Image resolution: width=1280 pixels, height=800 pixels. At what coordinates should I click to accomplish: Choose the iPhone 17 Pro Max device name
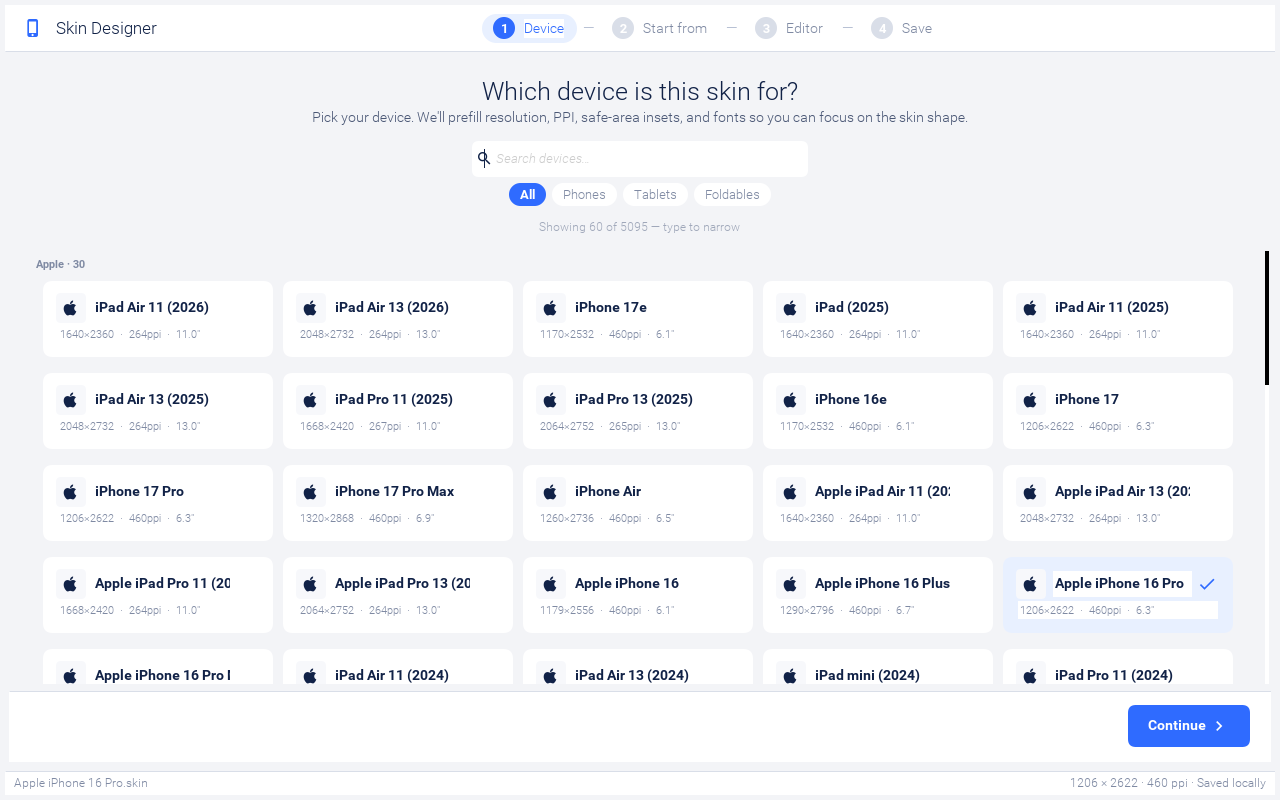click(x=395, y=491)
